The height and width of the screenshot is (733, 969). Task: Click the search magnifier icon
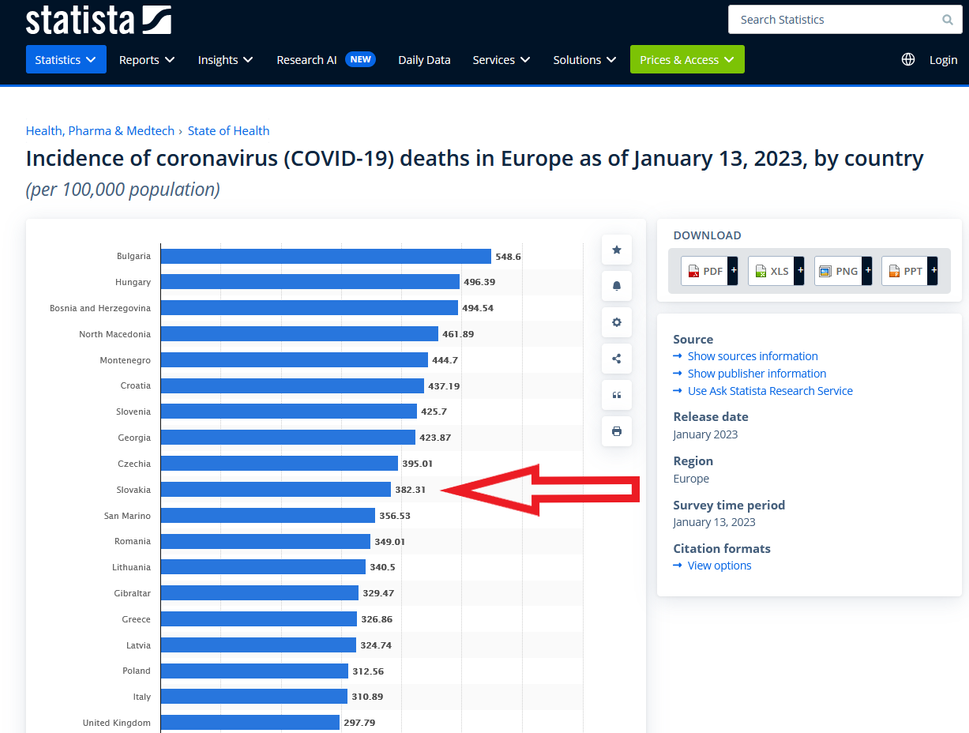(x=947, y=20)
